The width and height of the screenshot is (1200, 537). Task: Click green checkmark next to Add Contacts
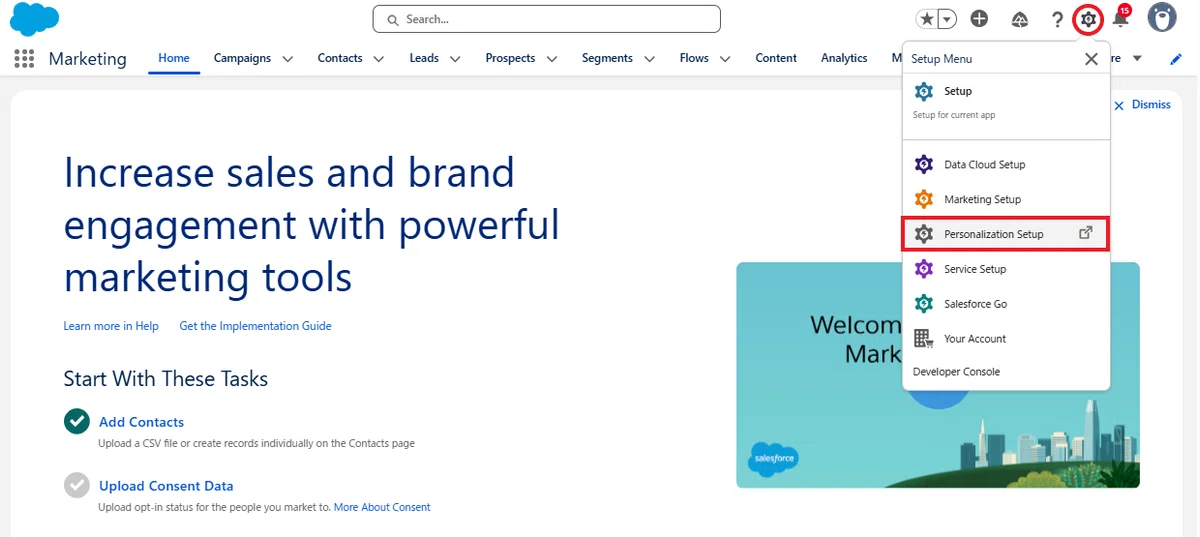pyautogui.click(x=77, y=421)
